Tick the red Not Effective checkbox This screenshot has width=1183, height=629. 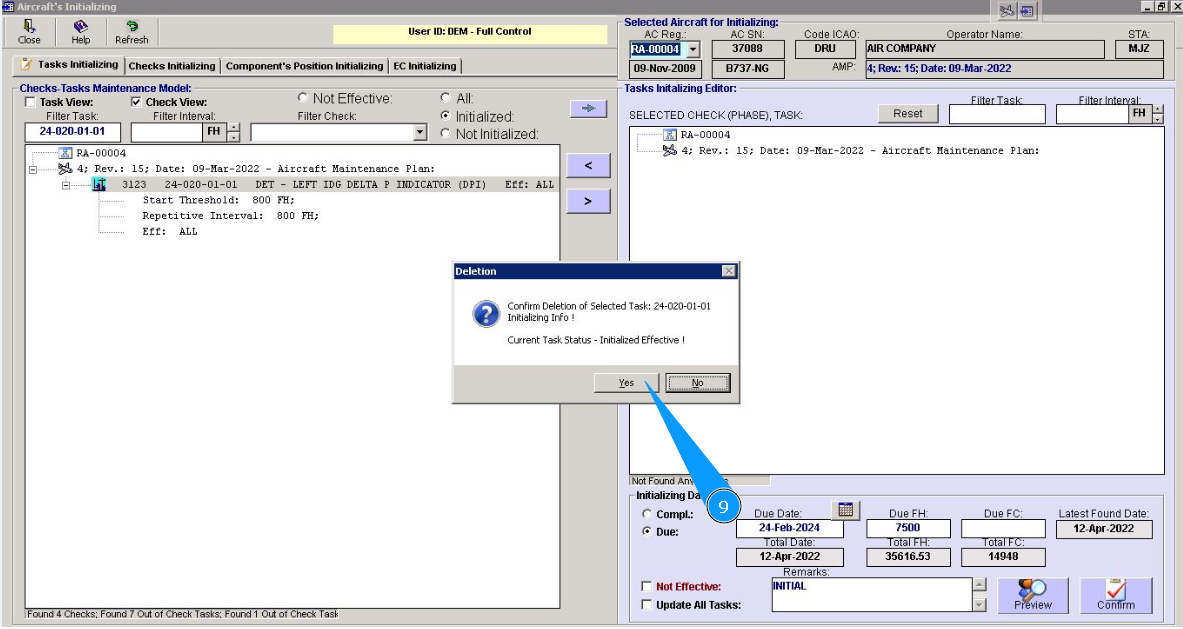[647, 586]
